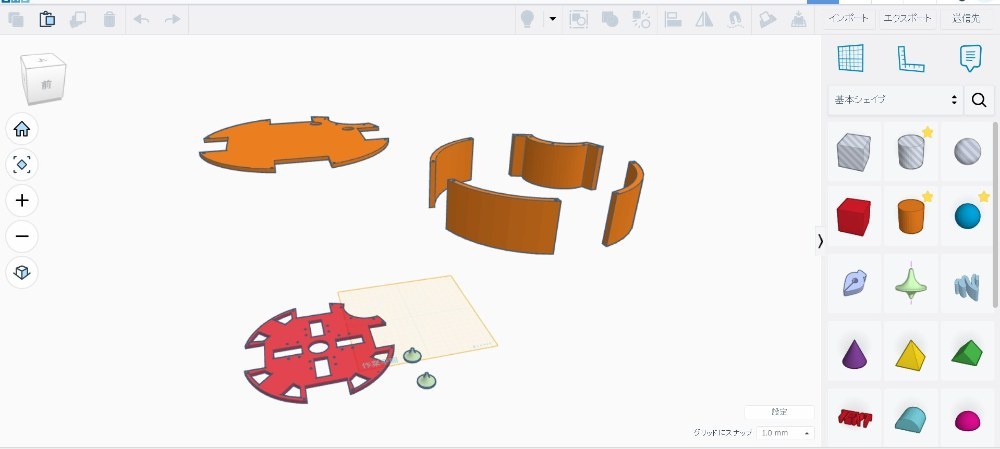The height and width of the screenshot is (449, 1000).
Task: Click the view cube front face 前
Action: point(46,84)
